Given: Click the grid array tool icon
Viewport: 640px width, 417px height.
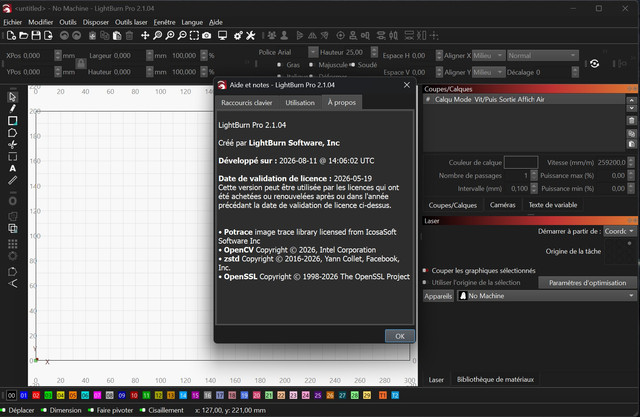Looking at the screenshot, I should click(13, 244).
